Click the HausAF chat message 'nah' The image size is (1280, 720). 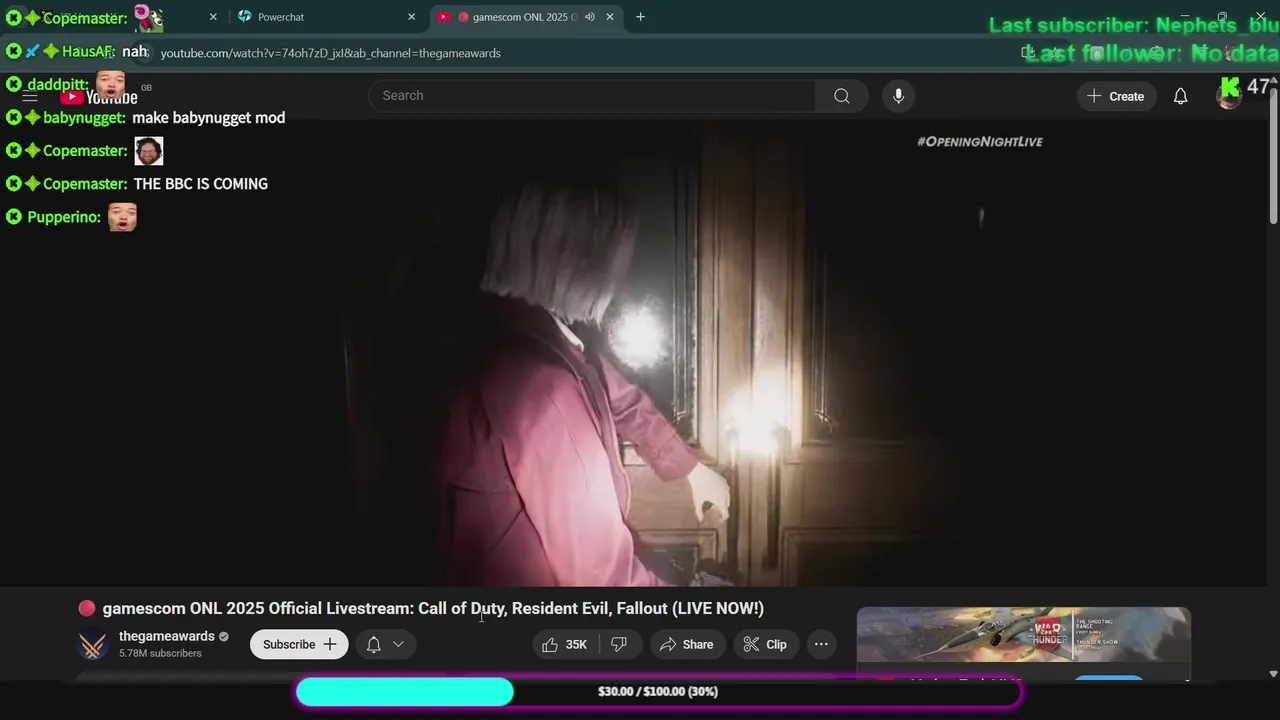tap(135, 51)
